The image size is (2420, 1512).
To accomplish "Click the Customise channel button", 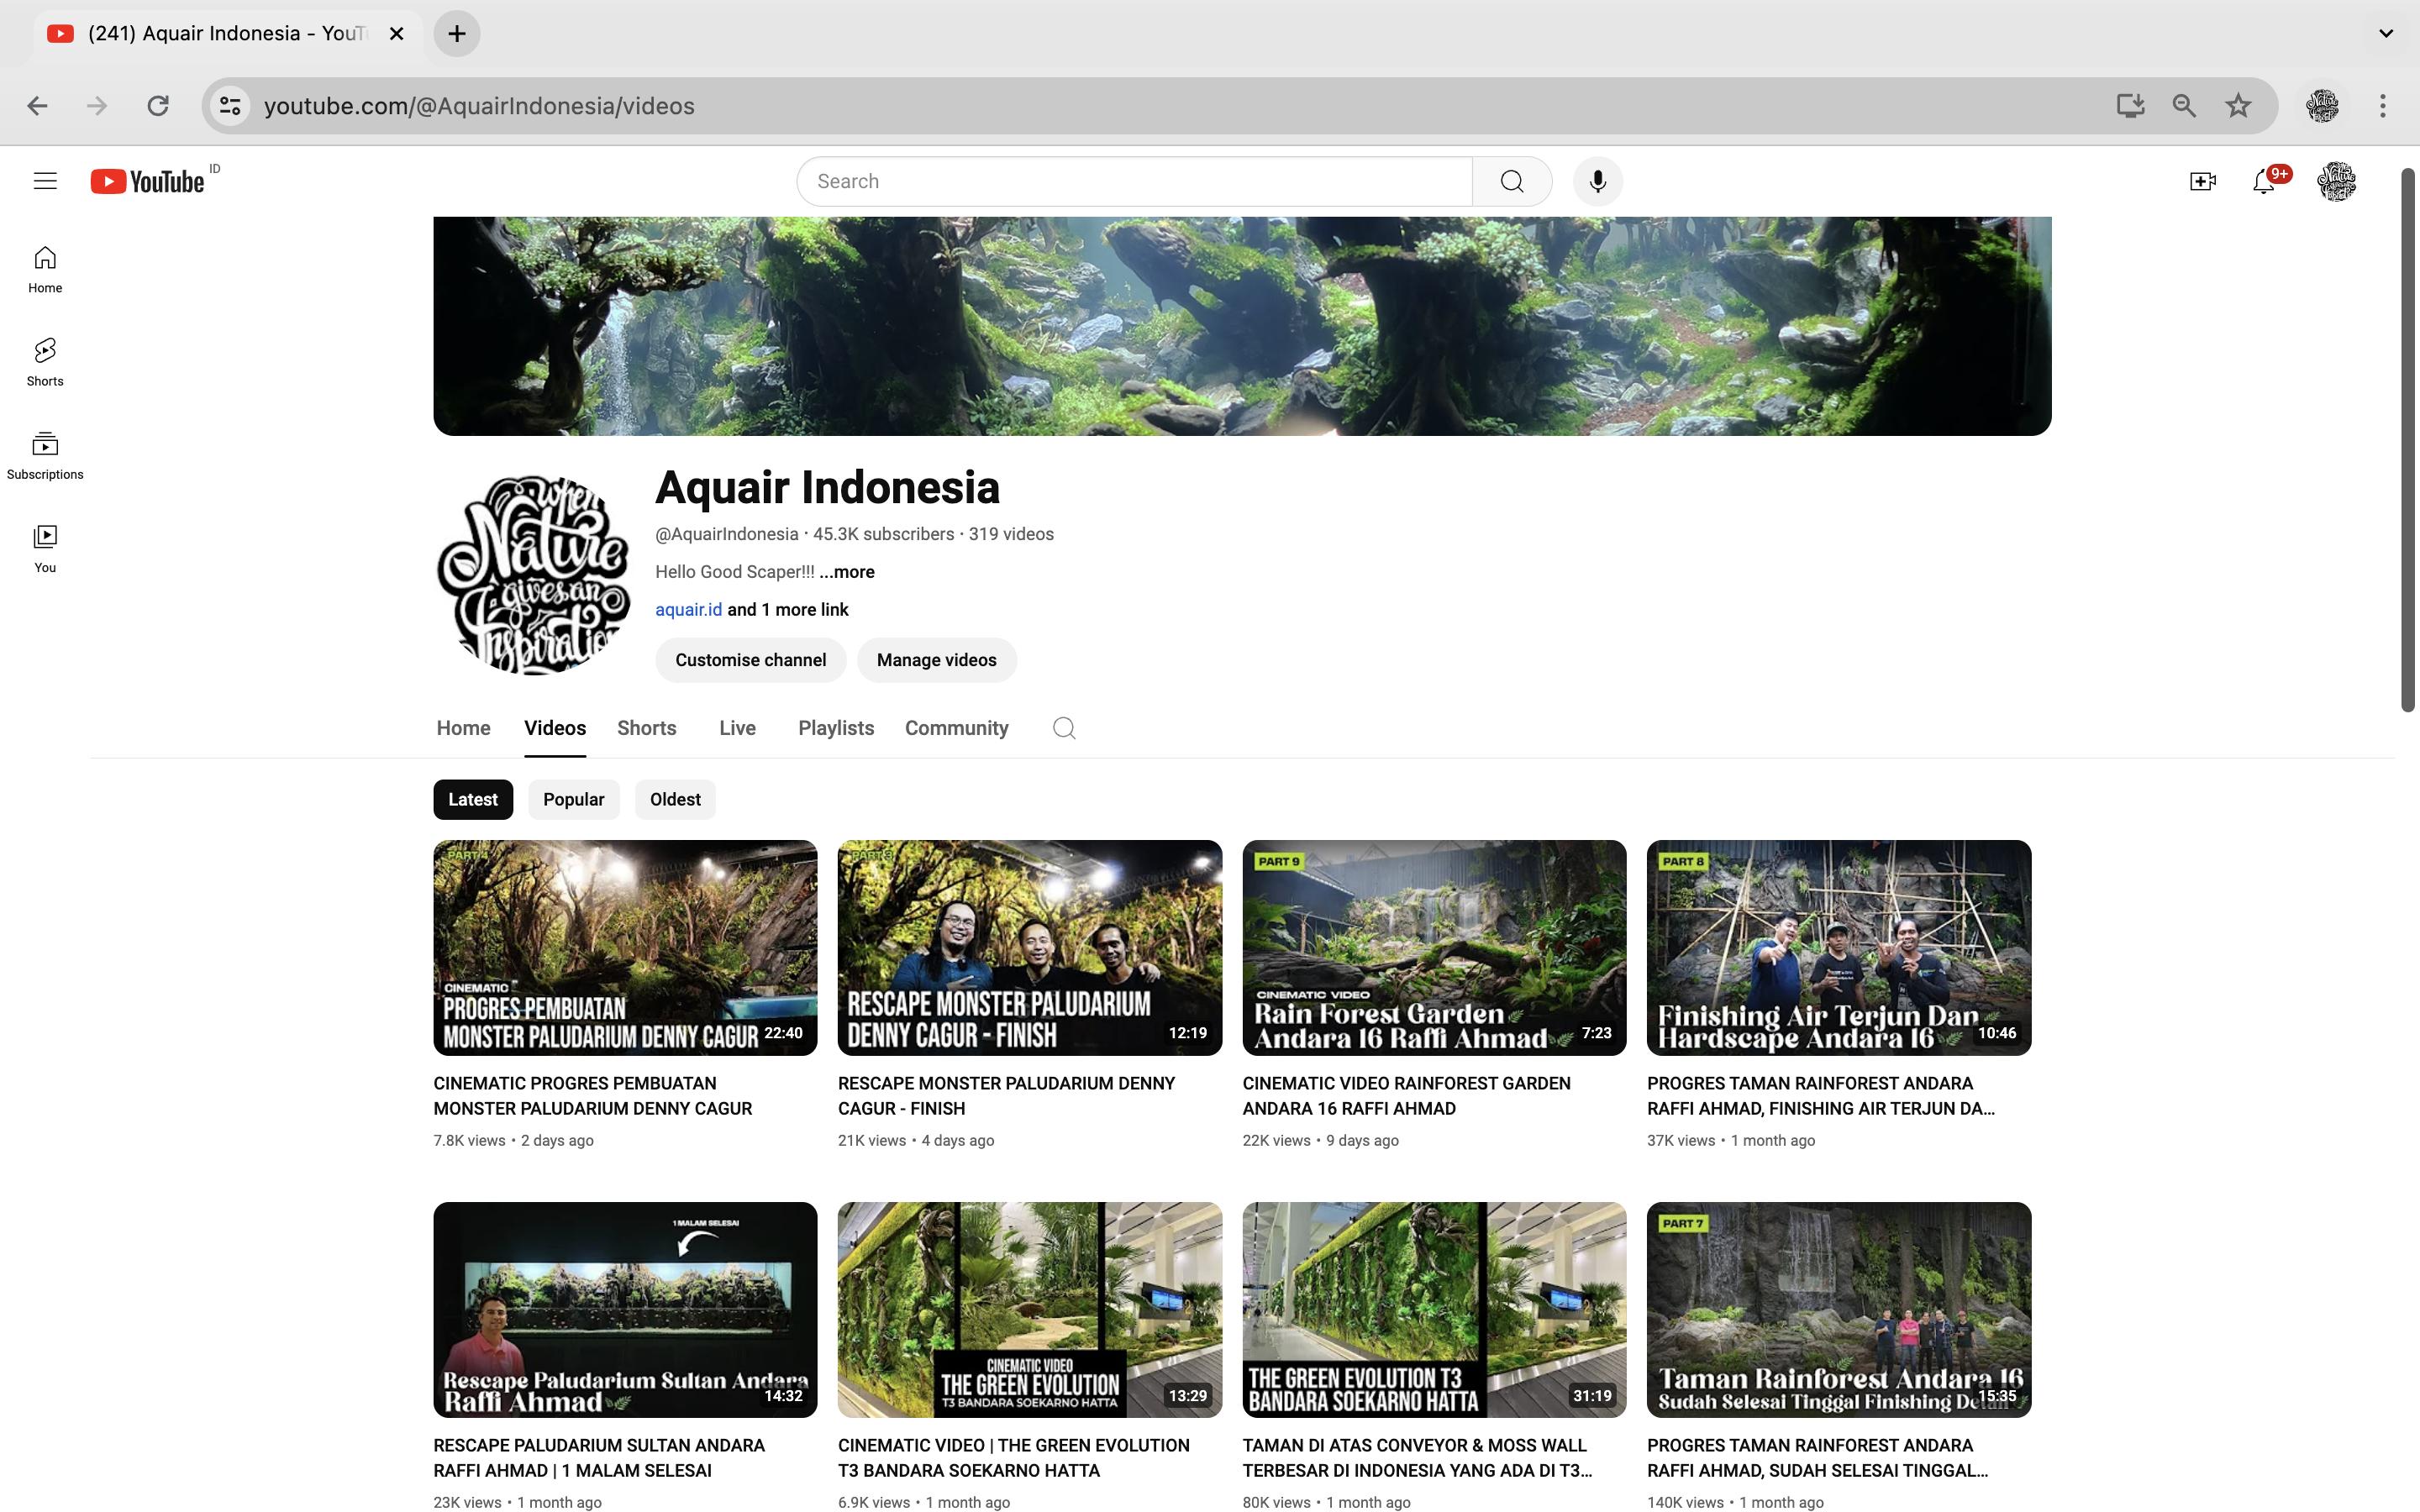I will tap(750, 660).
